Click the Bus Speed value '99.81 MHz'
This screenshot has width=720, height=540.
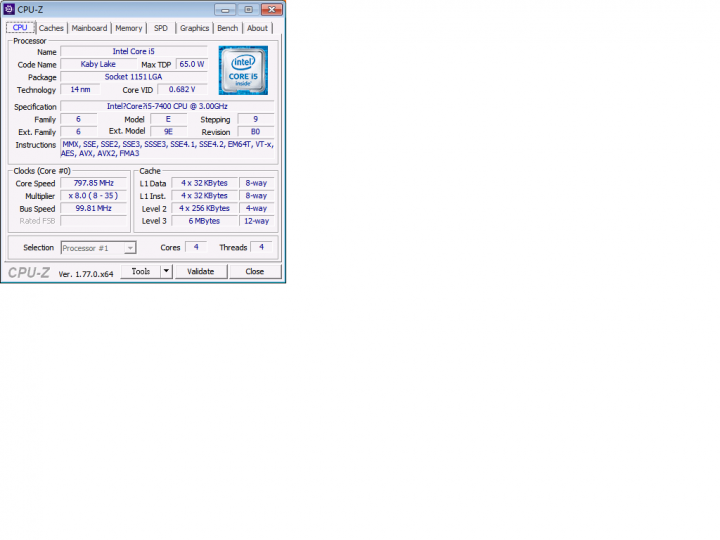94,208
